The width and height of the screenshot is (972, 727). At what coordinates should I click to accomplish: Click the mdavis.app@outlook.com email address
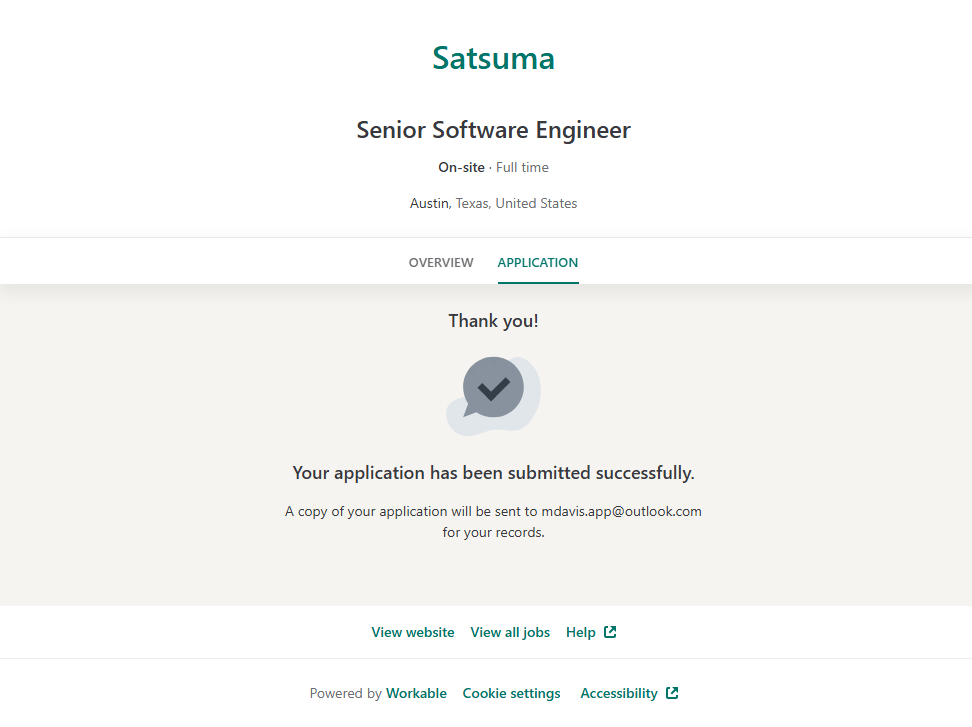tap(621, 511)
